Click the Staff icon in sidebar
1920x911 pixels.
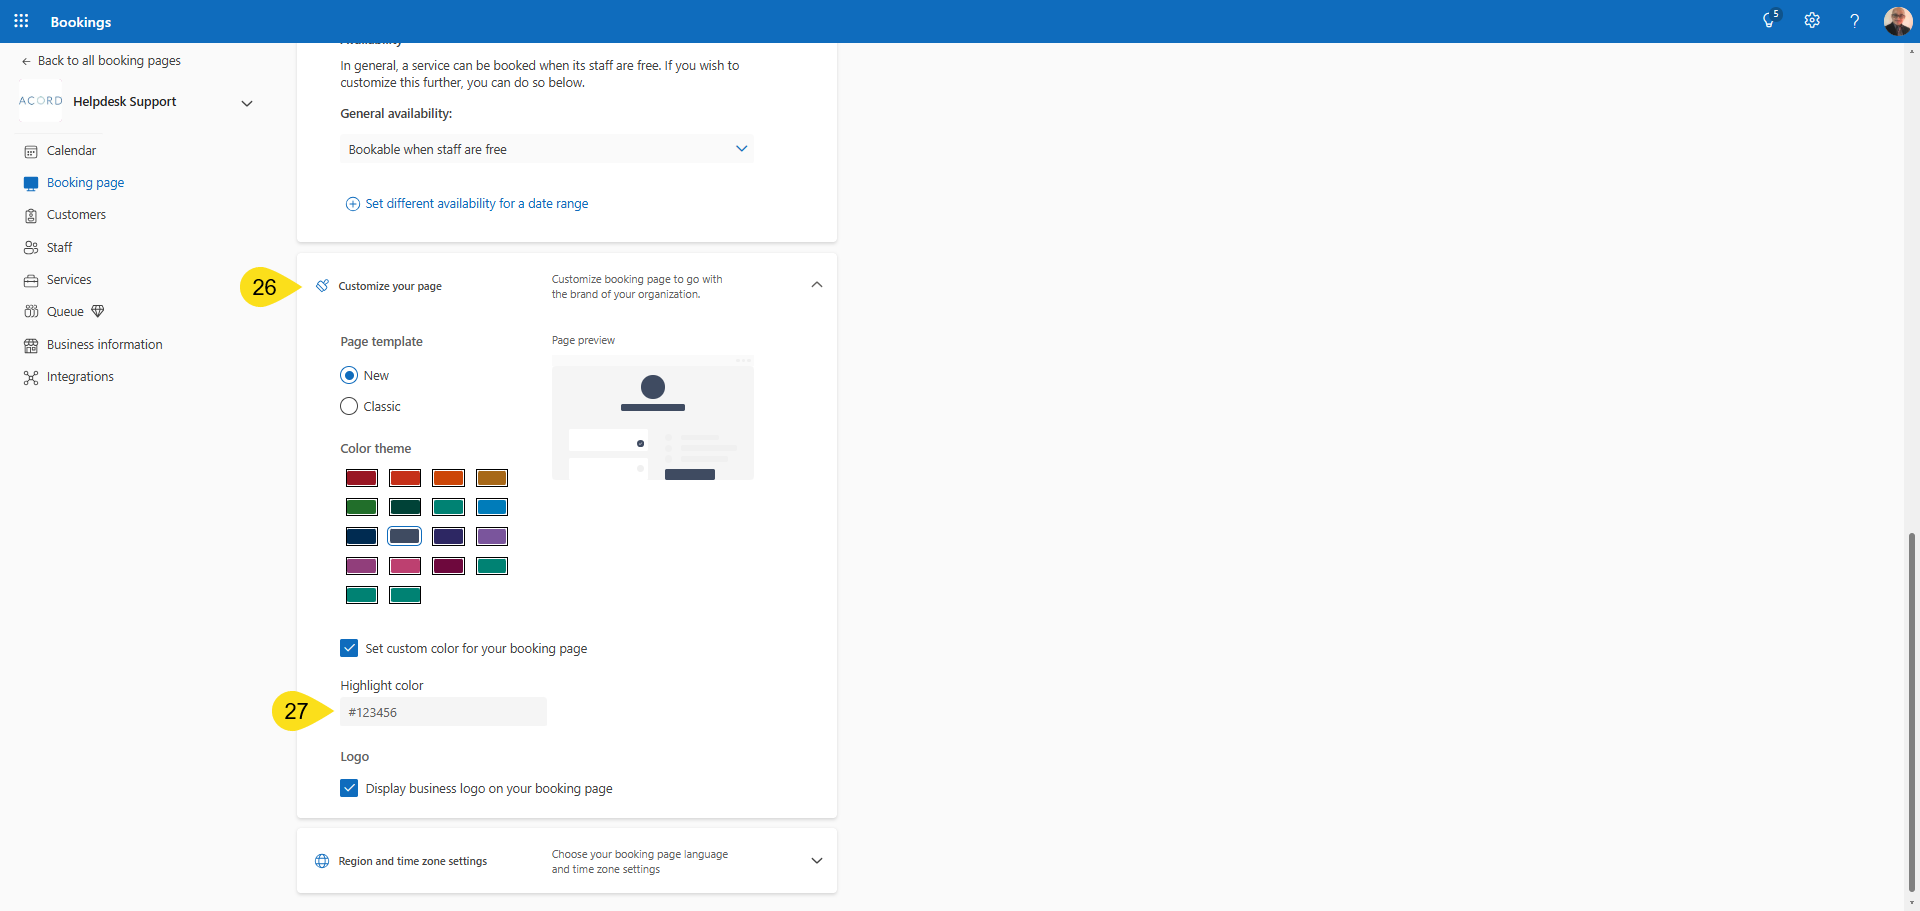tap(31, 248)
